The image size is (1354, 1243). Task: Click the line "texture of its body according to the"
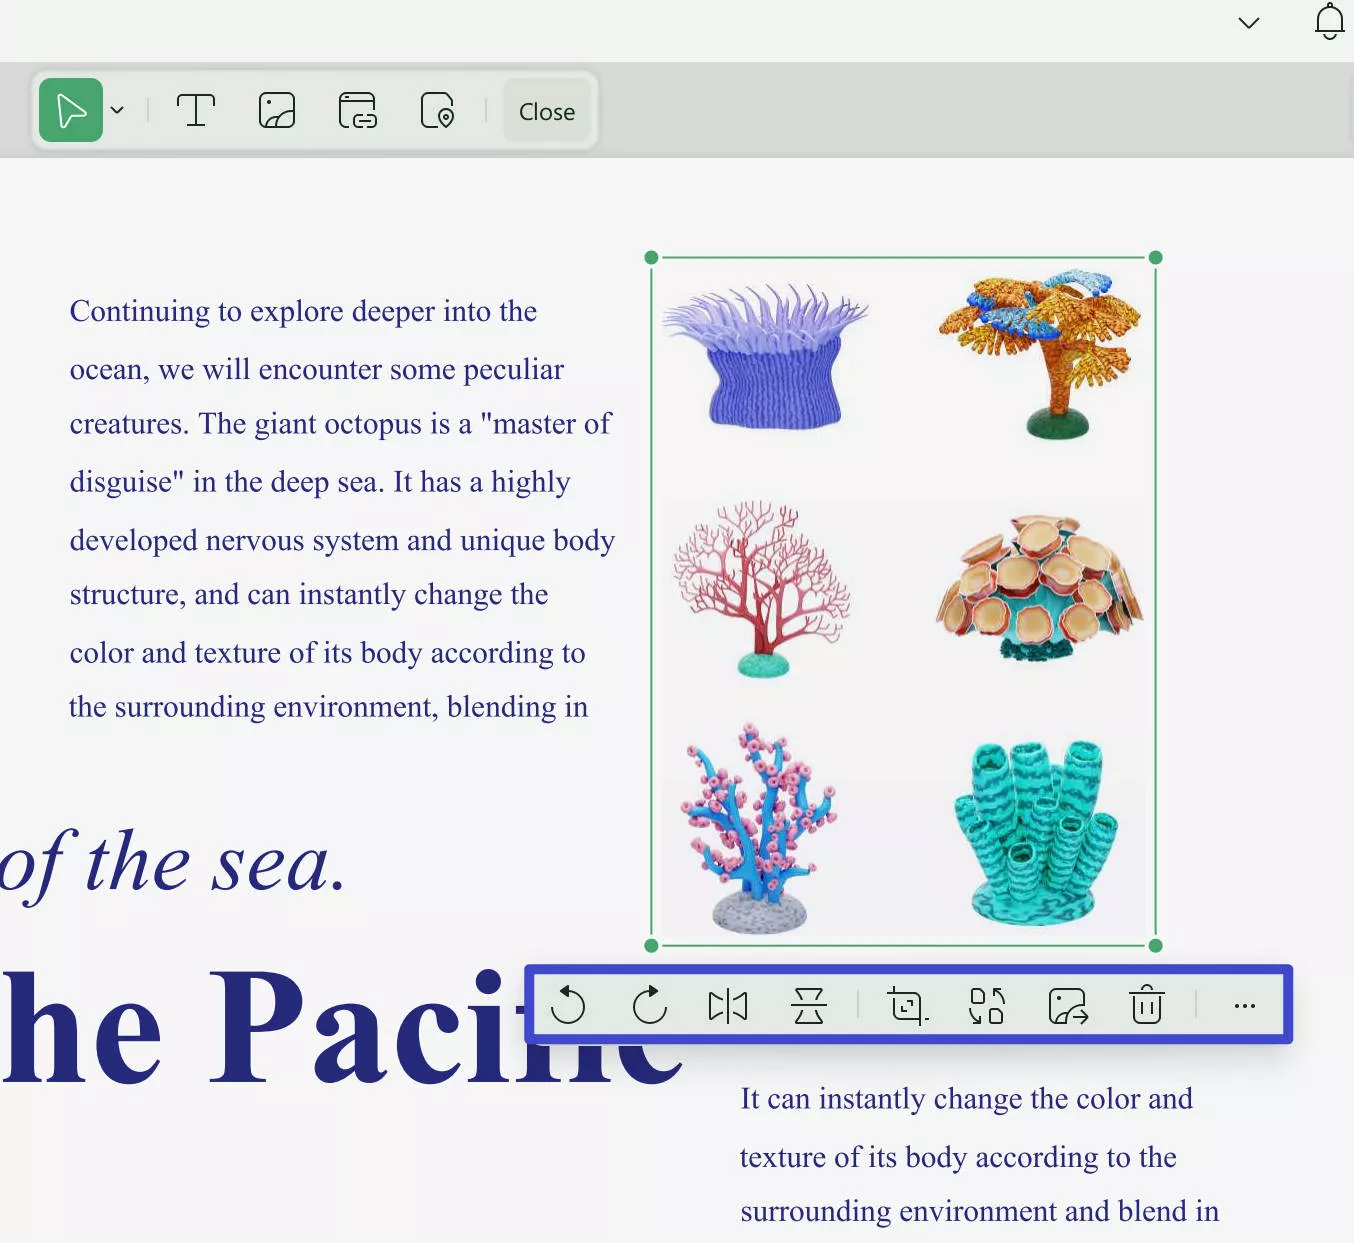tap(958, 1157)
